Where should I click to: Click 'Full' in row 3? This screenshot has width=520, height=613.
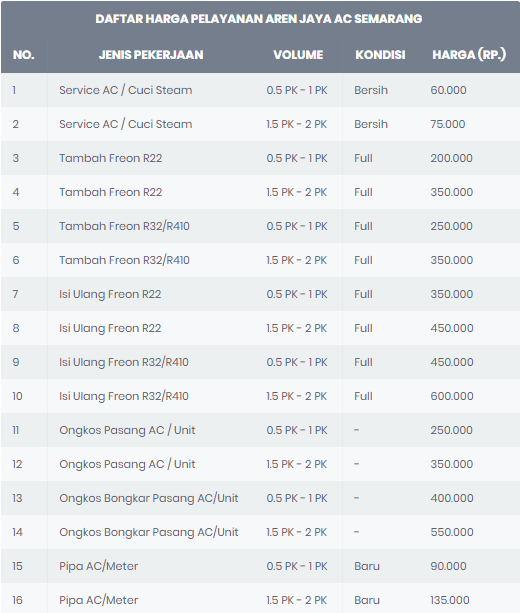click(363, 158)
